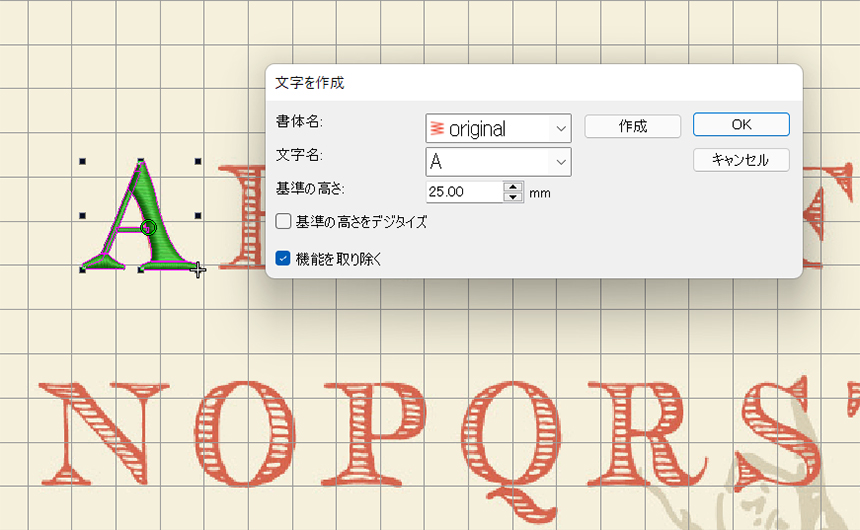Decrease 基準の高さ with the down arrow

(x=513, y=197)
